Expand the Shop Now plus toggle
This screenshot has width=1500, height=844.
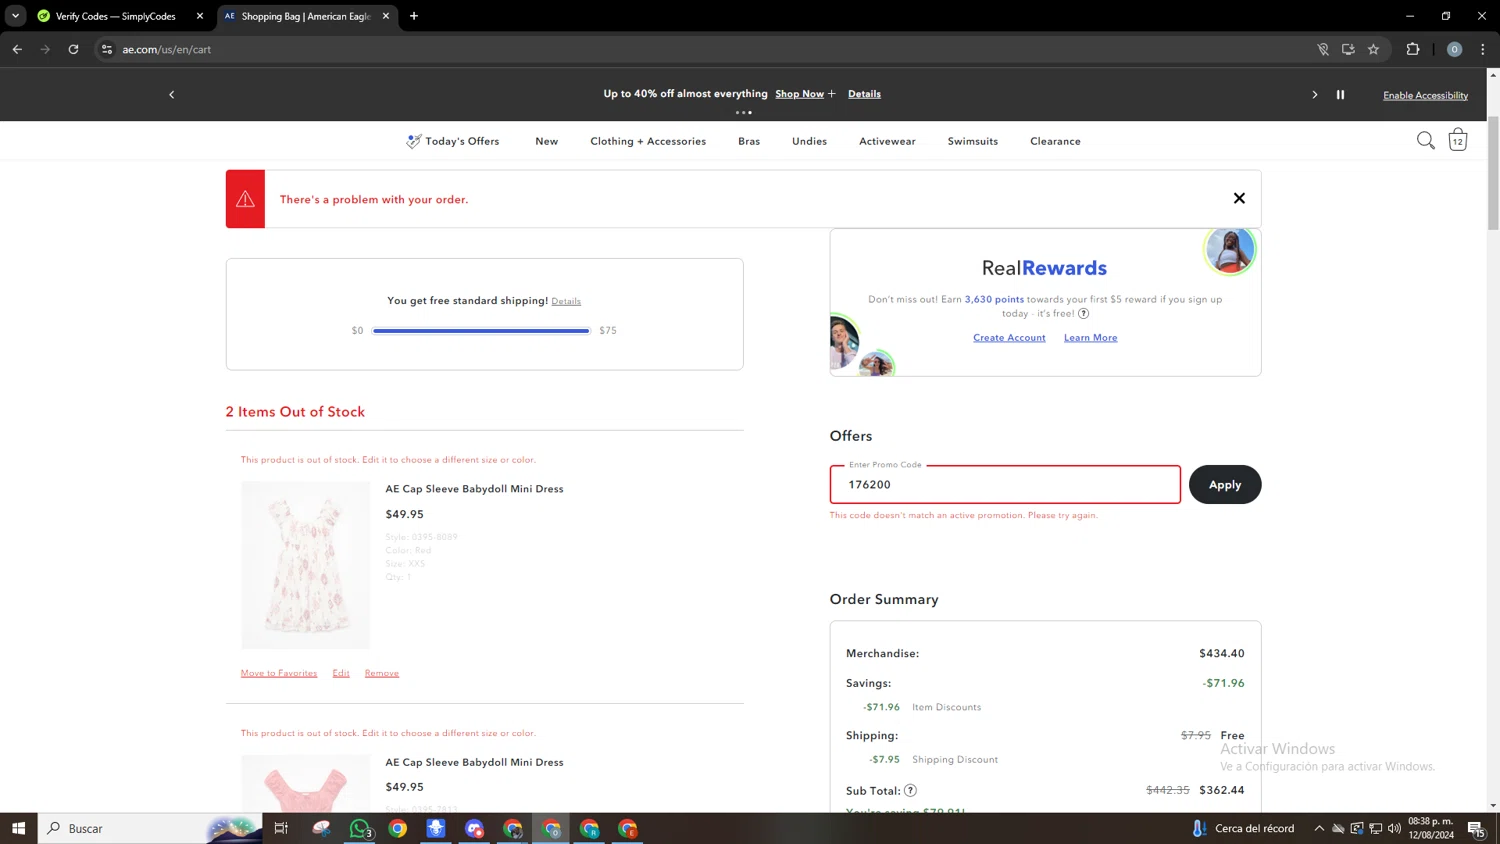[x=831, y=94]
